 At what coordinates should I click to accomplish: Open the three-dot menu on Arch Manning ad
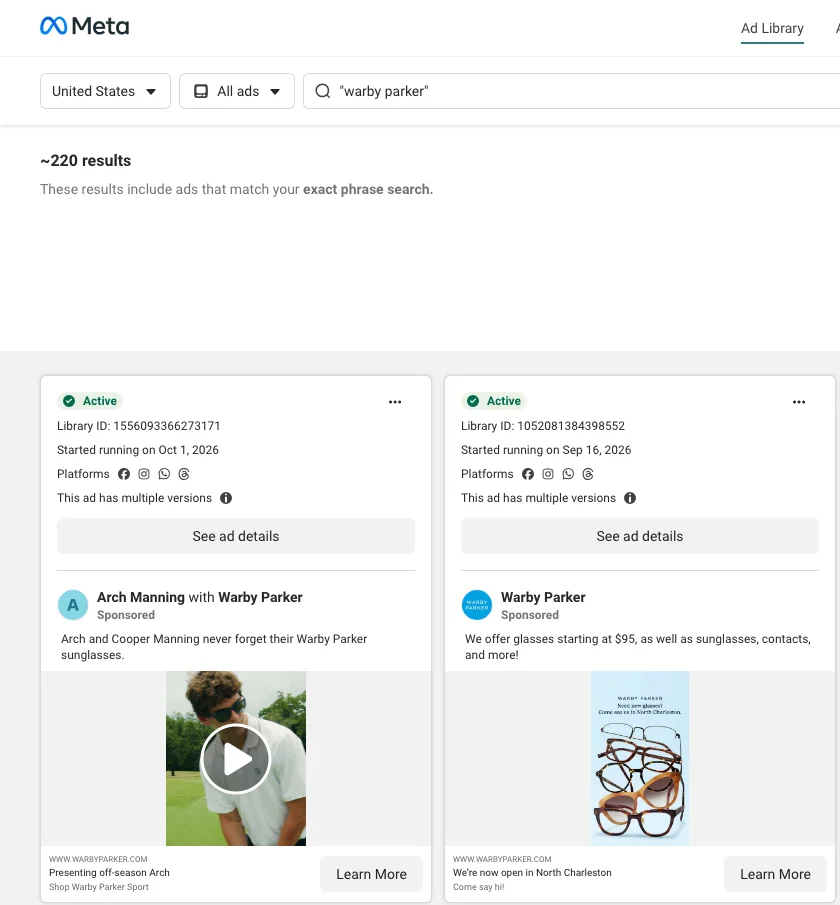tap(395, 402)
